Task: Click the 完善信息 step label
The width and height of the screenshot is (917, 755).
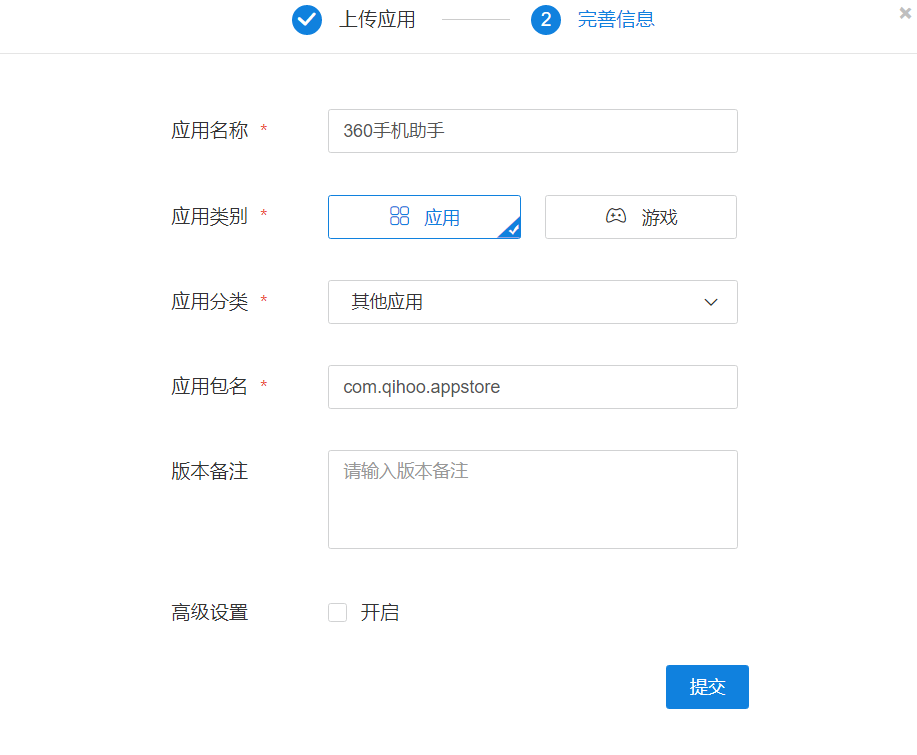Action: point(616,19)
